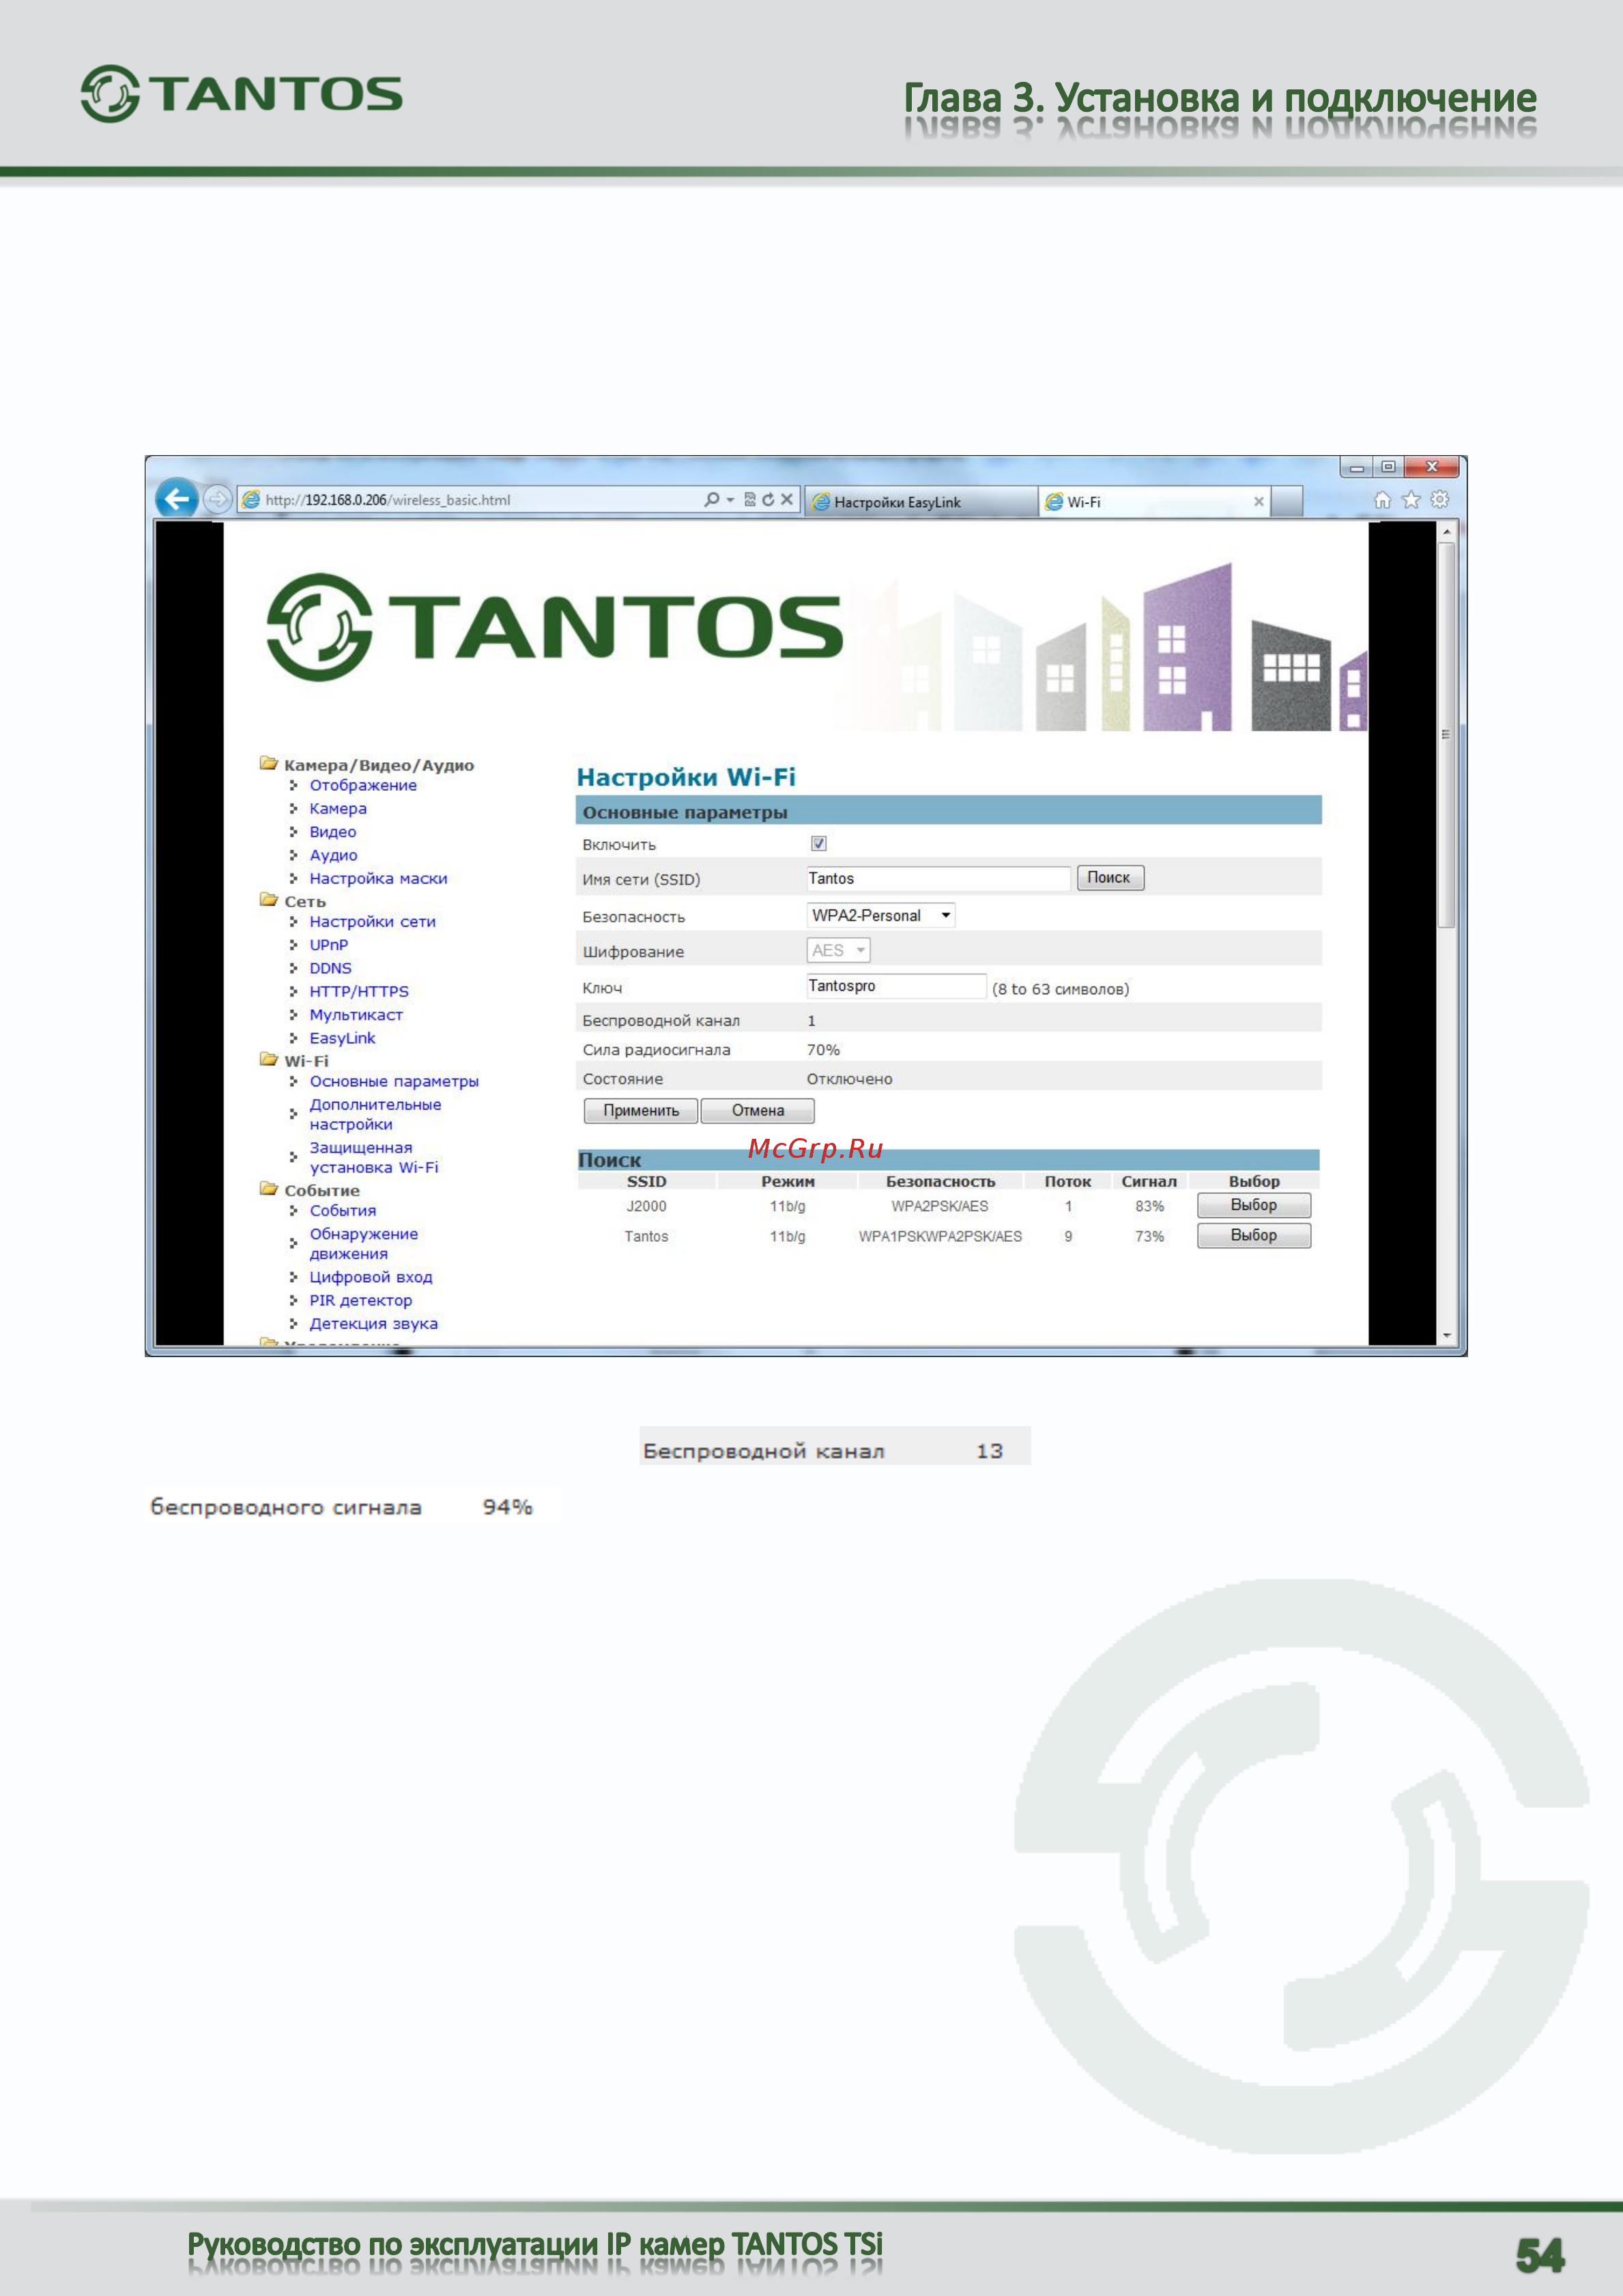Open the DDNS link

[331, 968]
